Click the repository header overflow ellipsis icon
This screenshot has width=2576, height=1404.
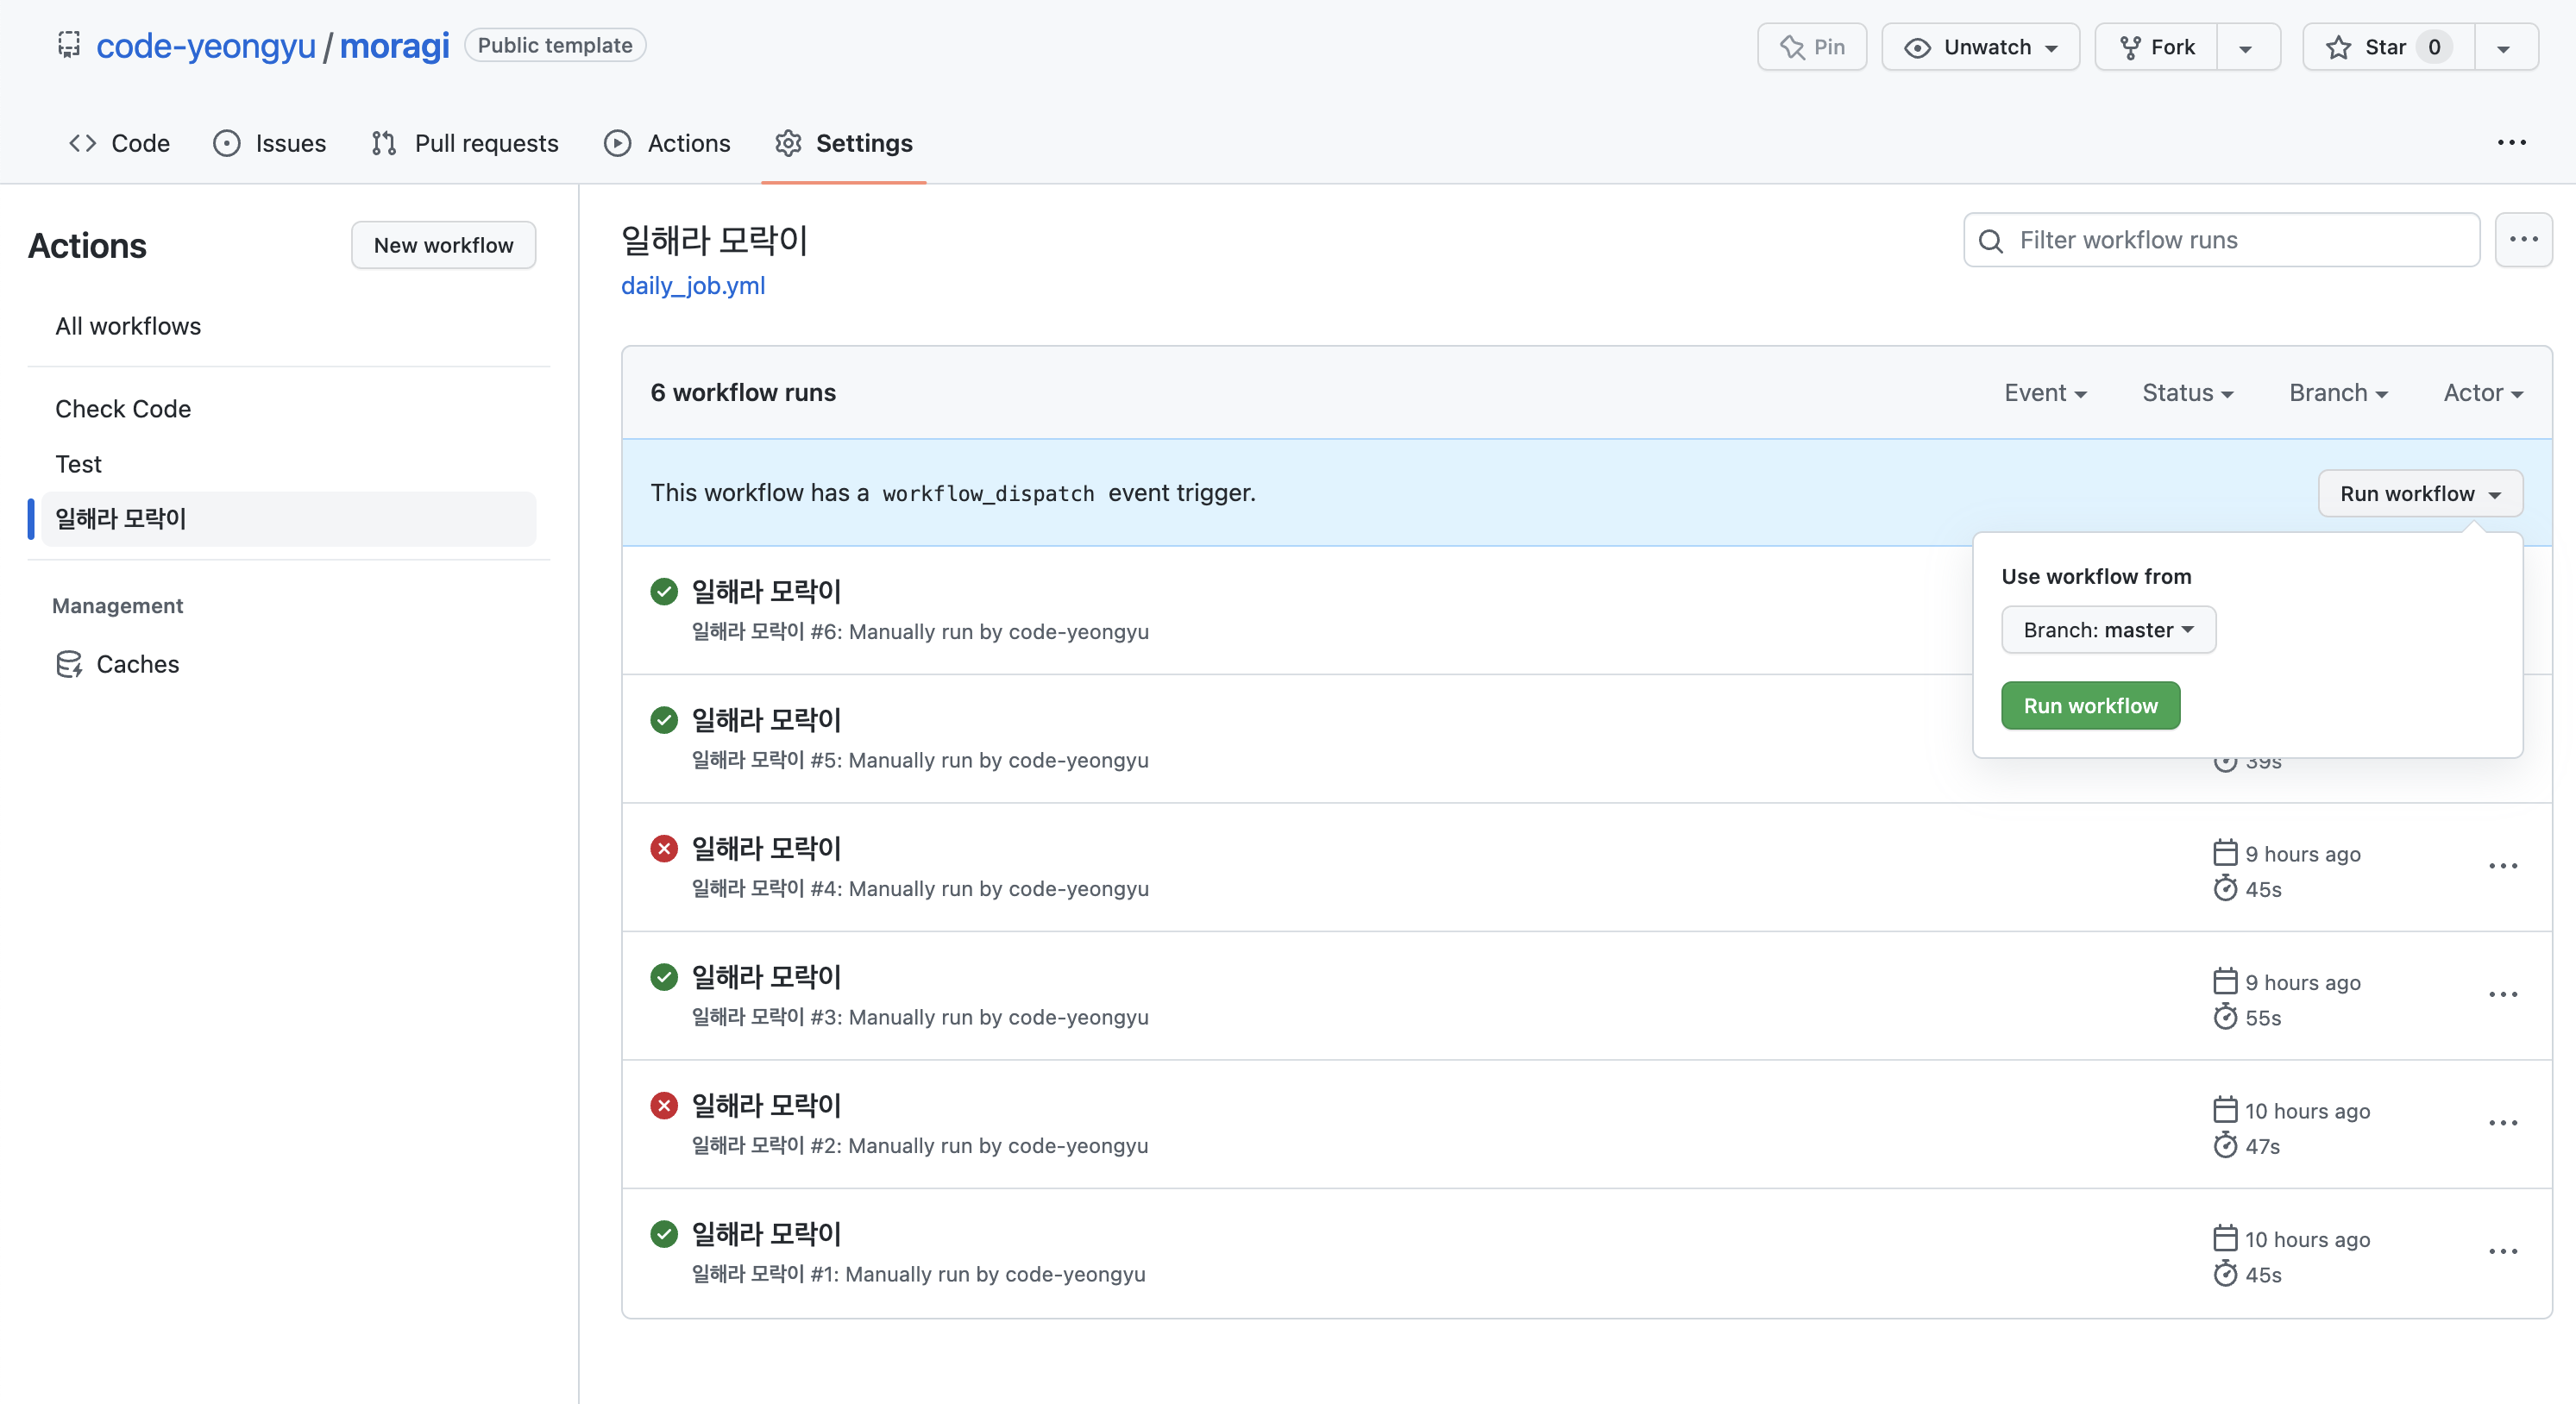pos(2511,143)
